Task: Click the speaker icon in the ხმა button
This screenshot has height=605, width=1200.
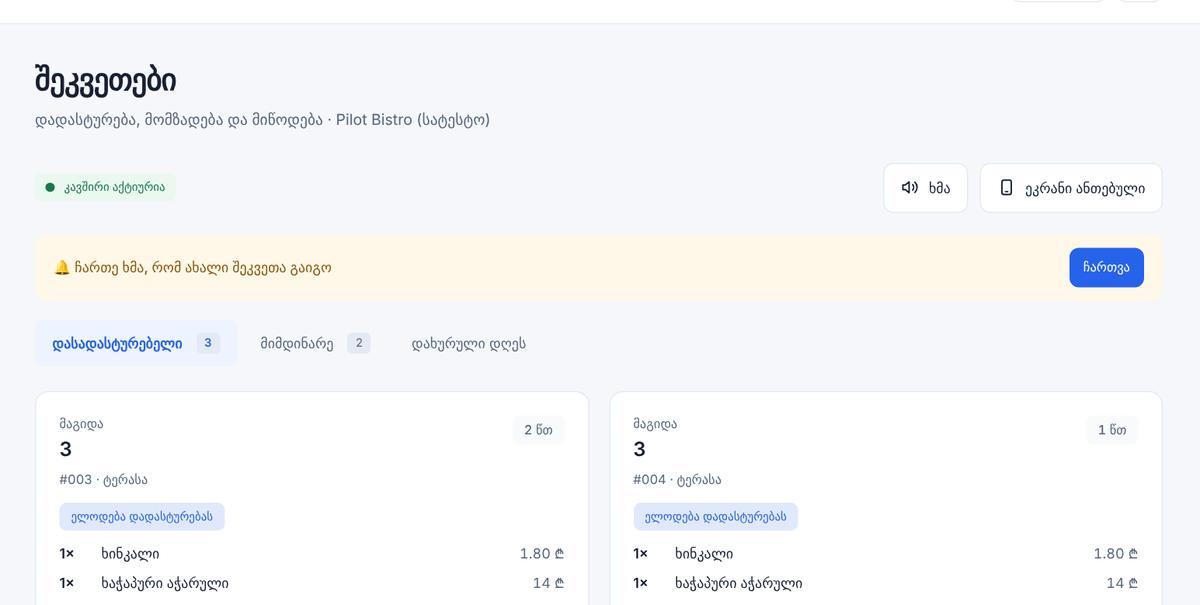Action: (x=909, y=188)
